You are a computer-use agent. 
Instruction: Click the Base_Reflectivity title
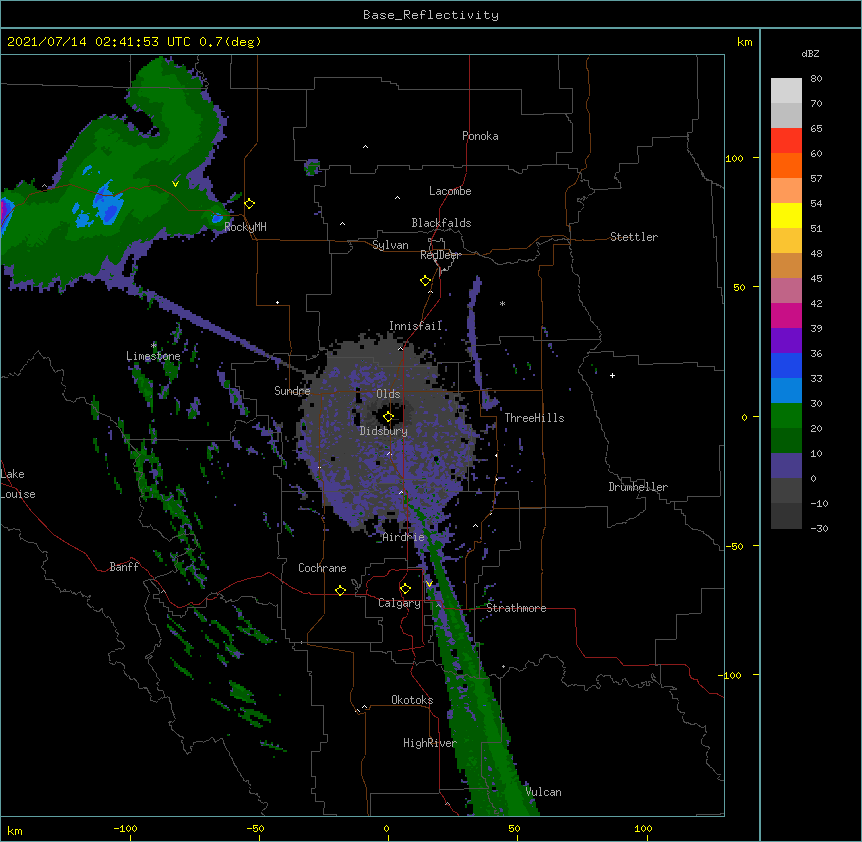[x=431, y=15]
